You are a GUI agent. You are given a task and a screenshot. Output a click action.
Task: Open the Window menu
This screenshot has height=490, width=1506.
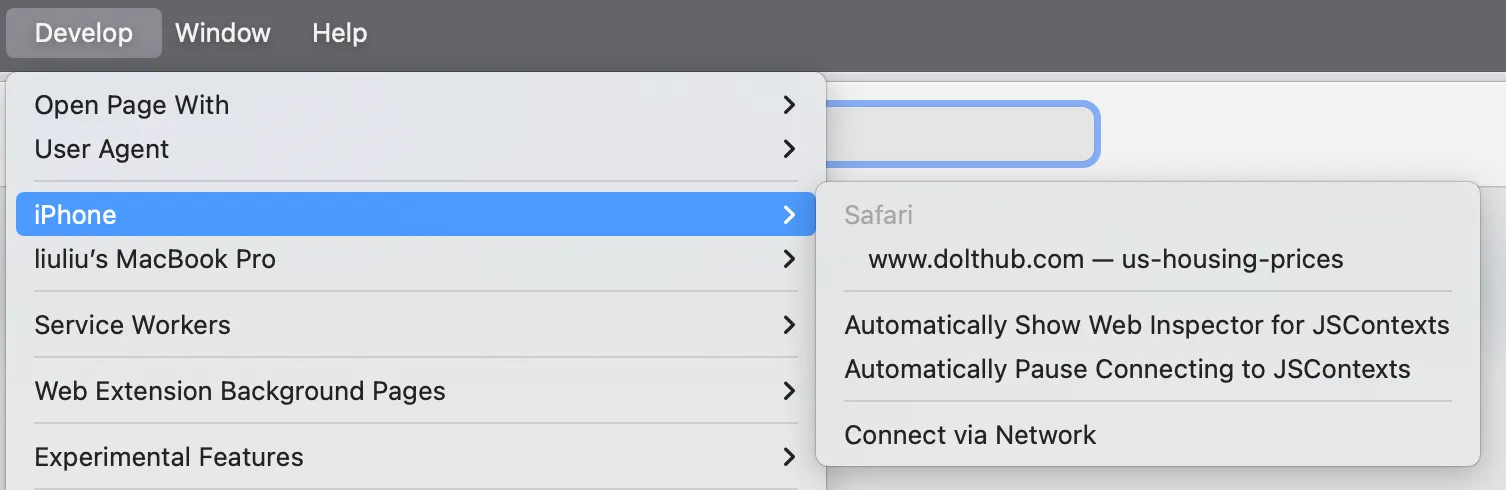(x=223, y=33)
